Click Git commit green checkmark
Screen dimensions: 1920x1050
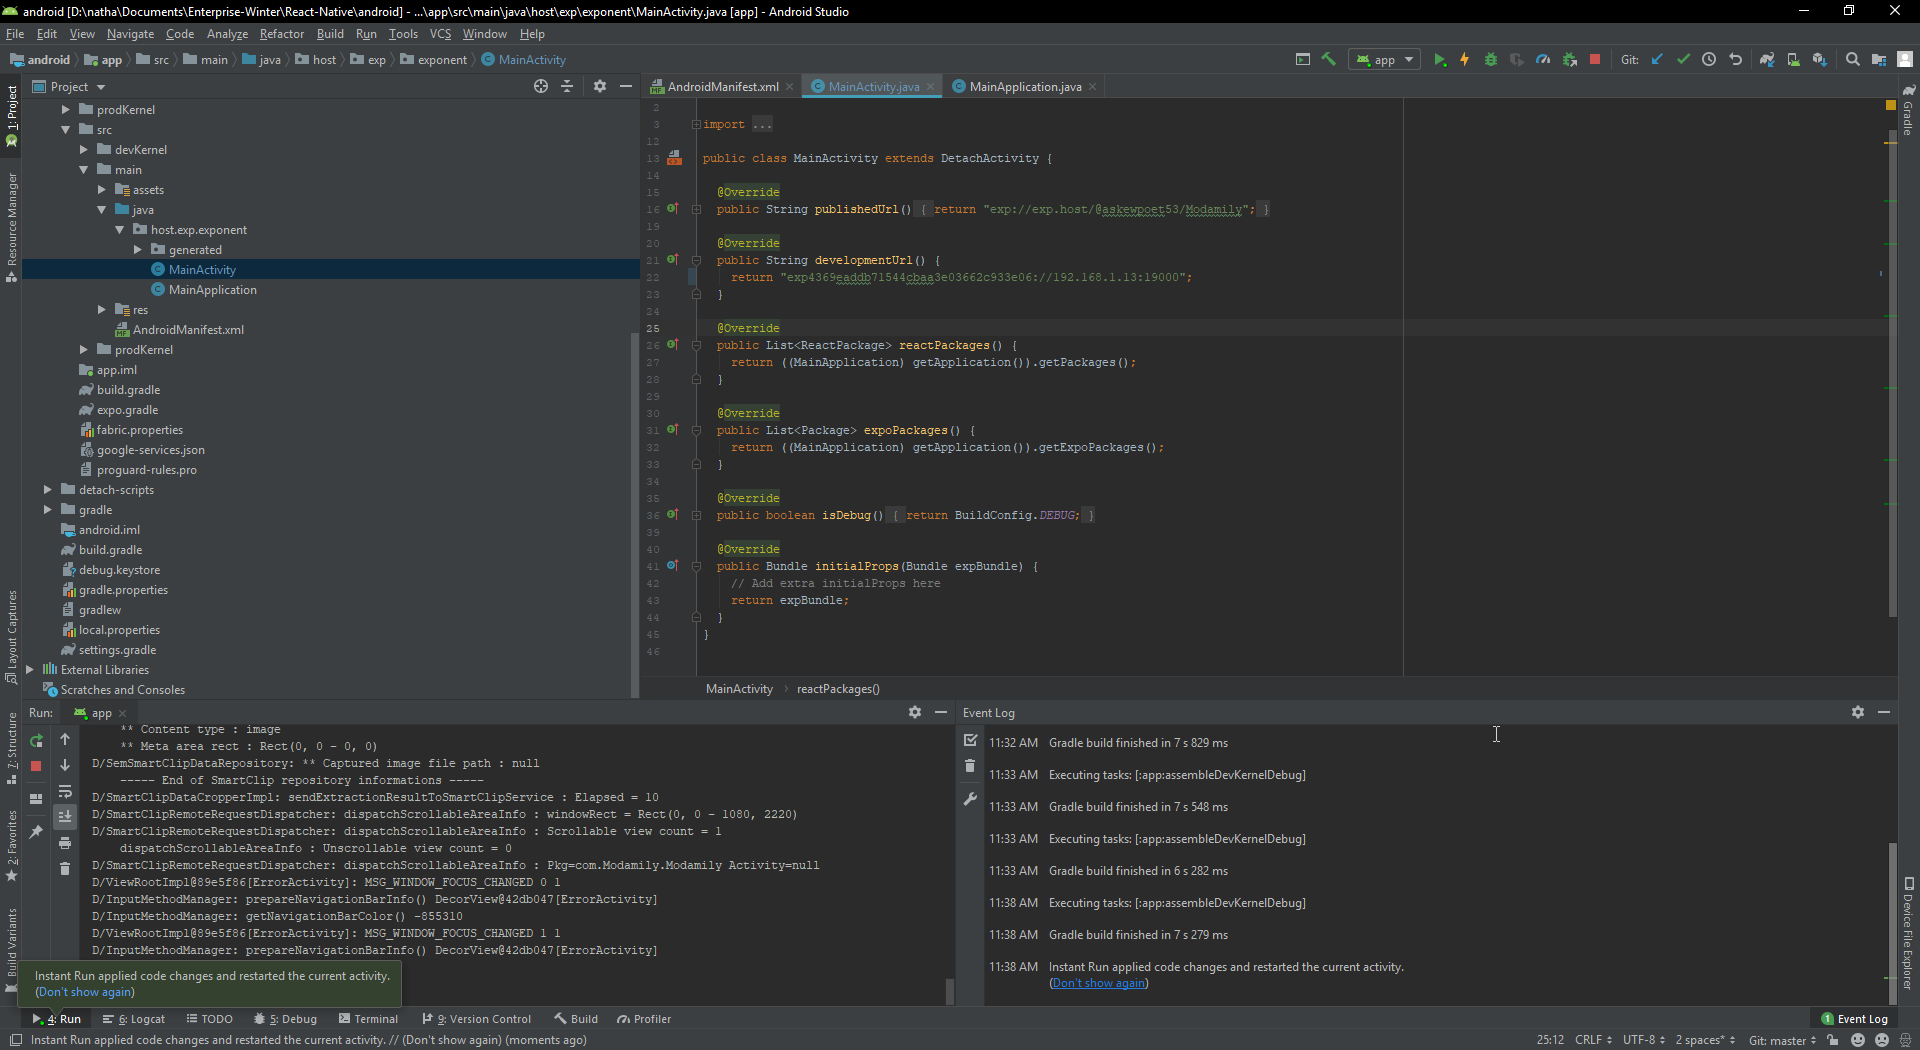click(1683, 60)
